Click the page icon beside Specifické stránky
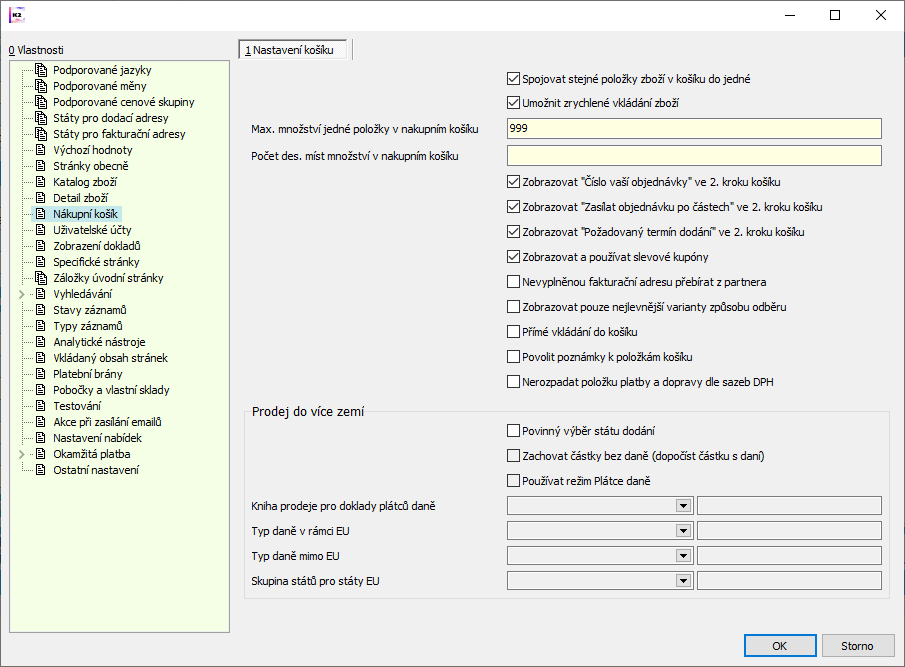The width and height of the screenshot is (905, 667). click(40, 262)
